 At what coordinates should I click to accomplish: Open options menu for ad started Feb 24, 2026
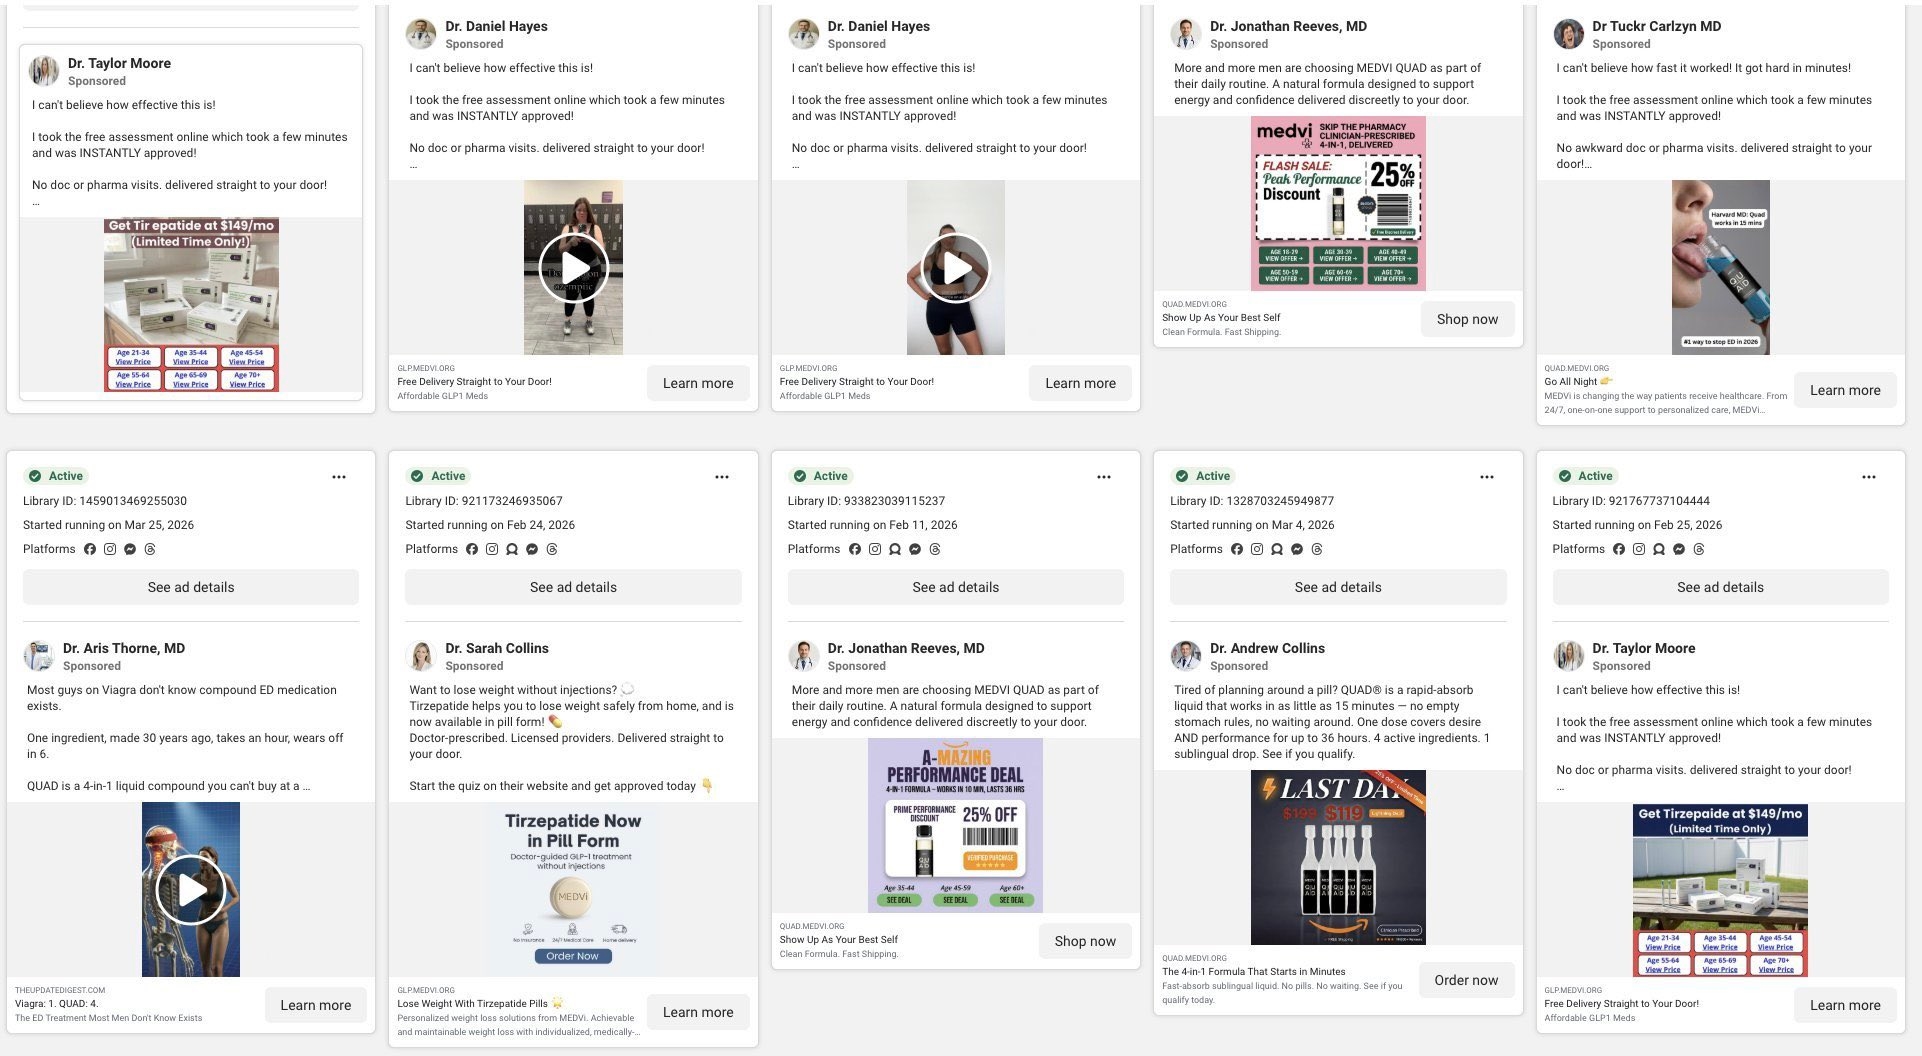[721, 477]
